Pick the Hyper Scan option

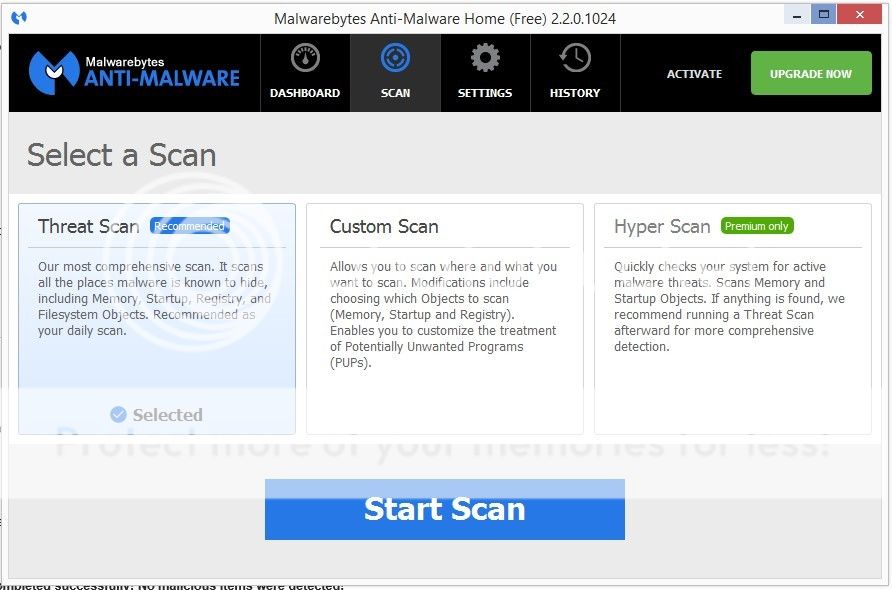pyautogui.click(x=662, y=227)
